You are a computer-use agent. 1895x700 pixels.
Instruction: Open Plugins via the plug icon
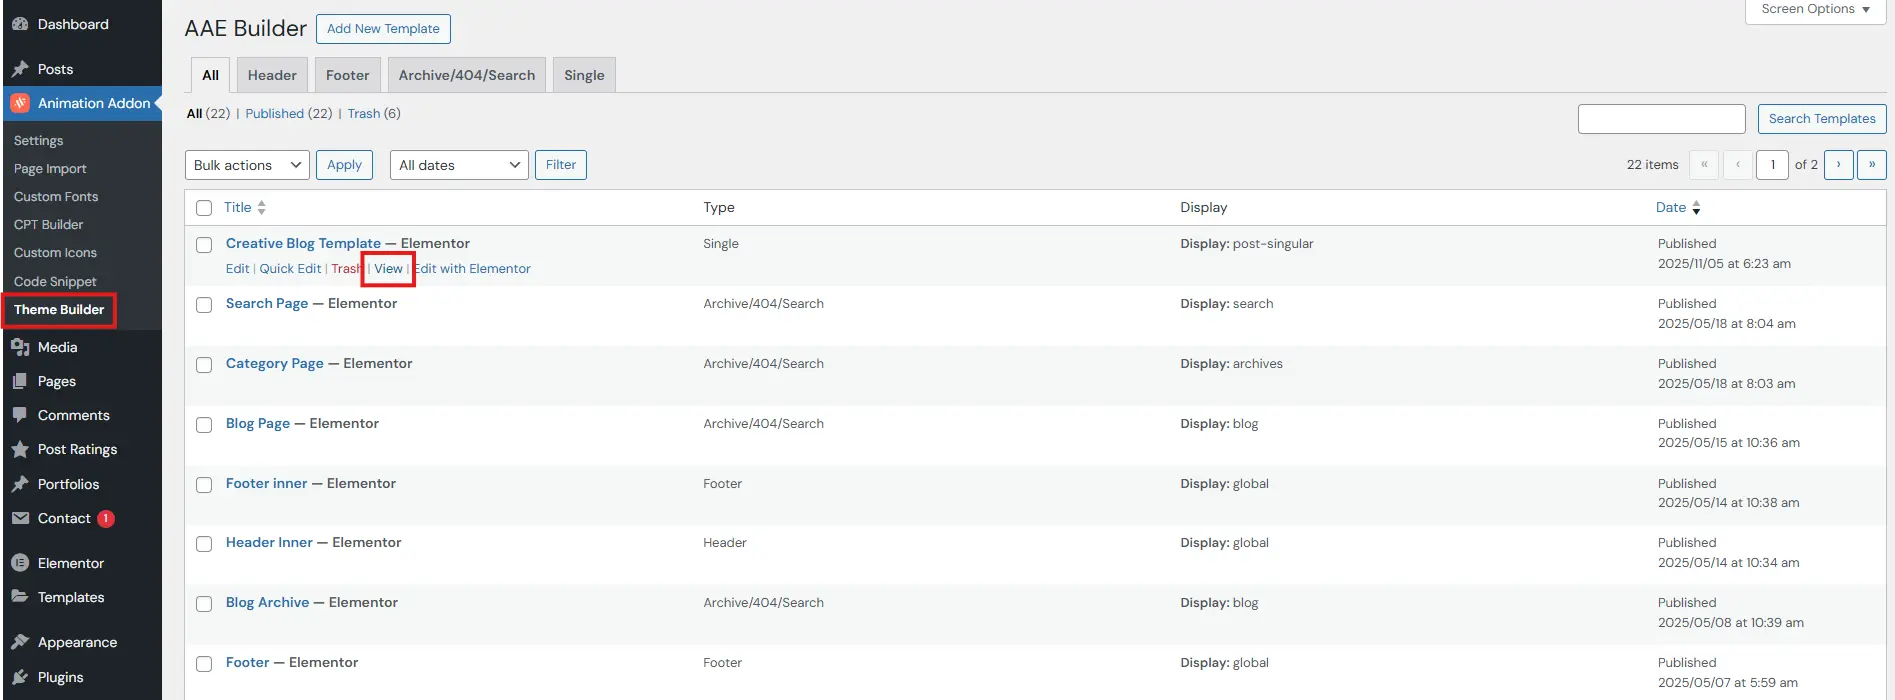(x=20, y=677)
